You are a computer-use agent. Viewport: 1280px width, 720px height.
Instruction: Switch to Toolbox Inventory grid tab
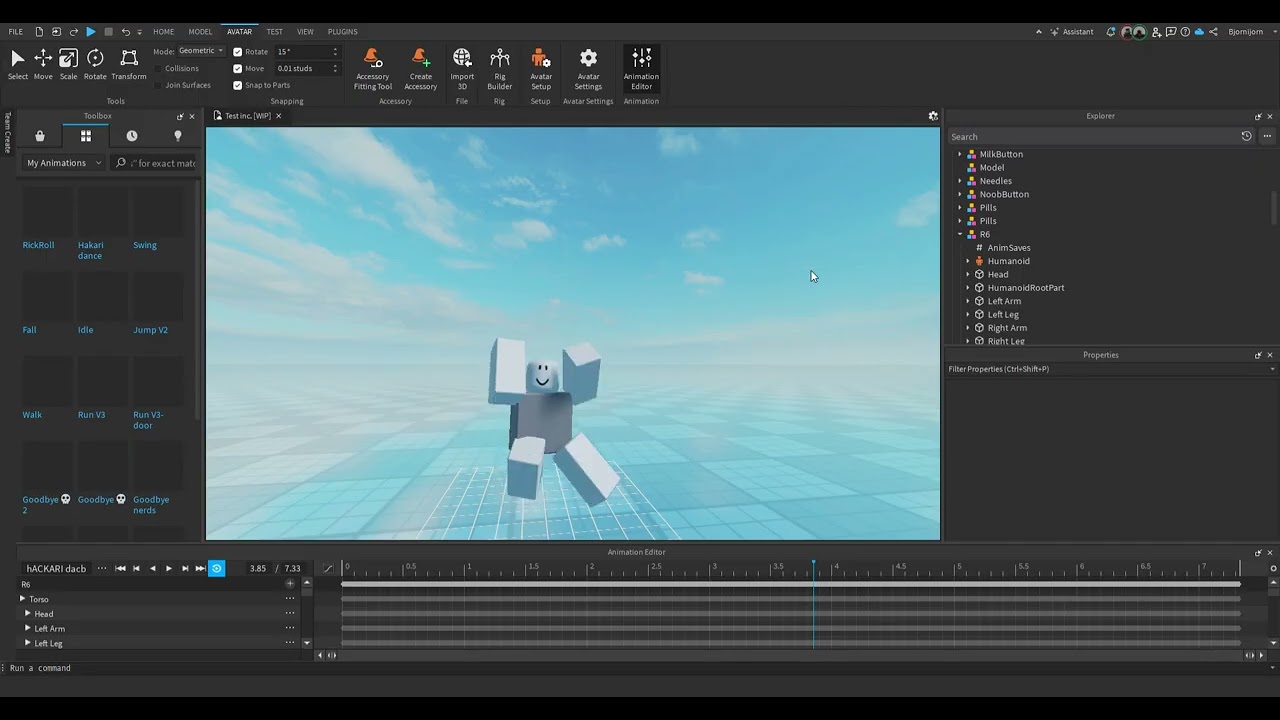[x=86, y=136]
